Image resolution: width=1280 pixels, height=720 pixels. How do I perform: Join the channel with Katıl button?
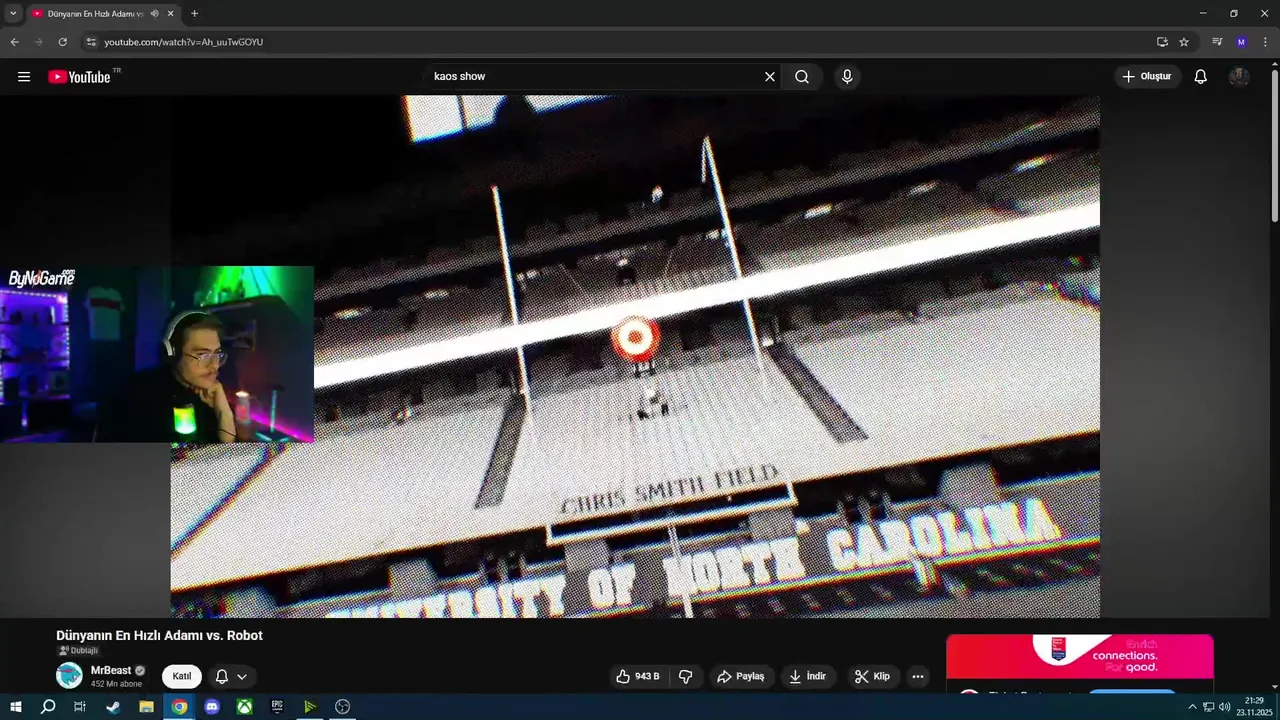tap(182, 677)
